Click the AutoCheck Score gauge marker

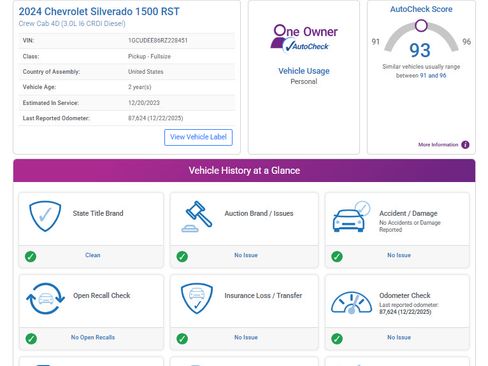(x=421, y=26)
